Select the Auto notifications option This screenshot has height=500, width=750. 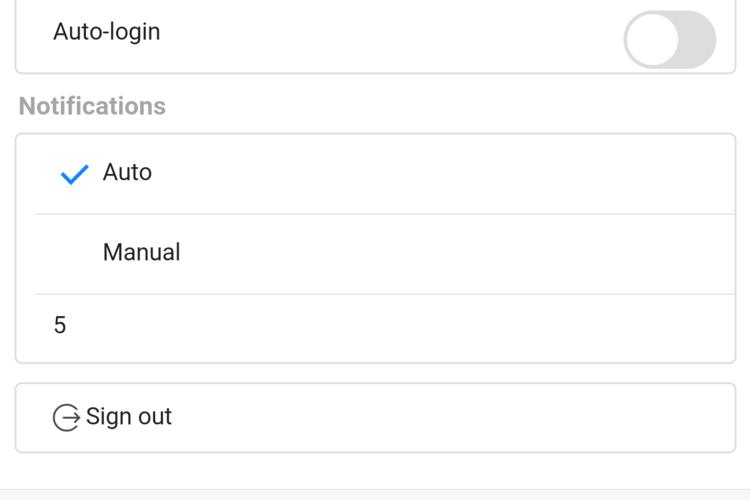[x=375, y=174]
